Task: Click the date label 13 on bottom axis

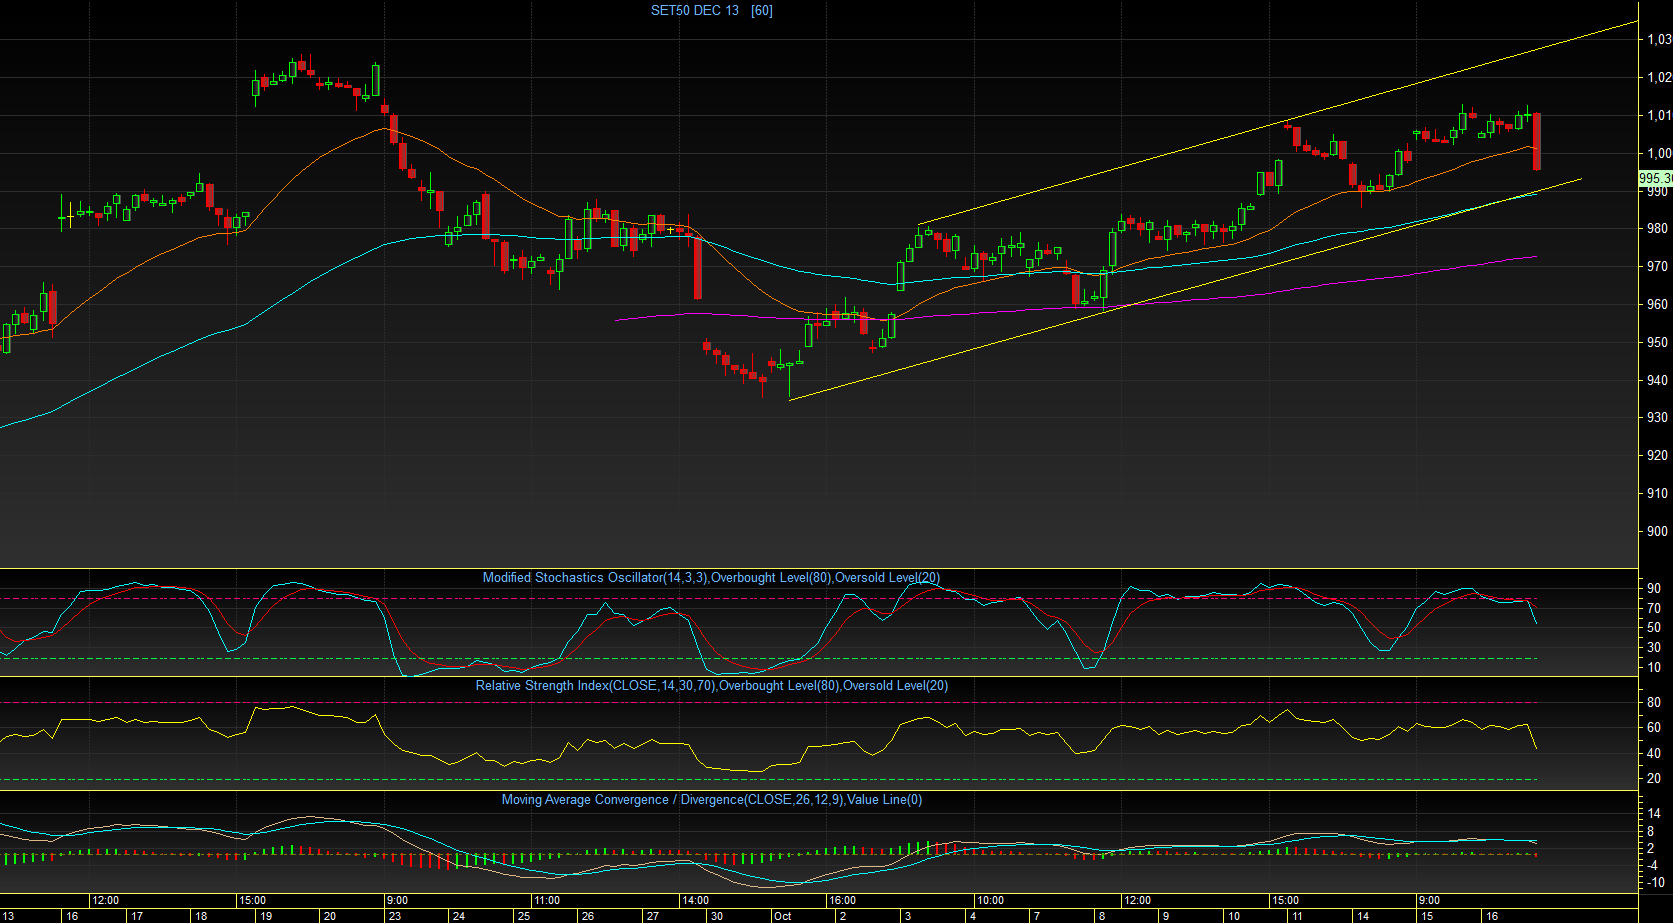Action: click(x=8, y=916)
